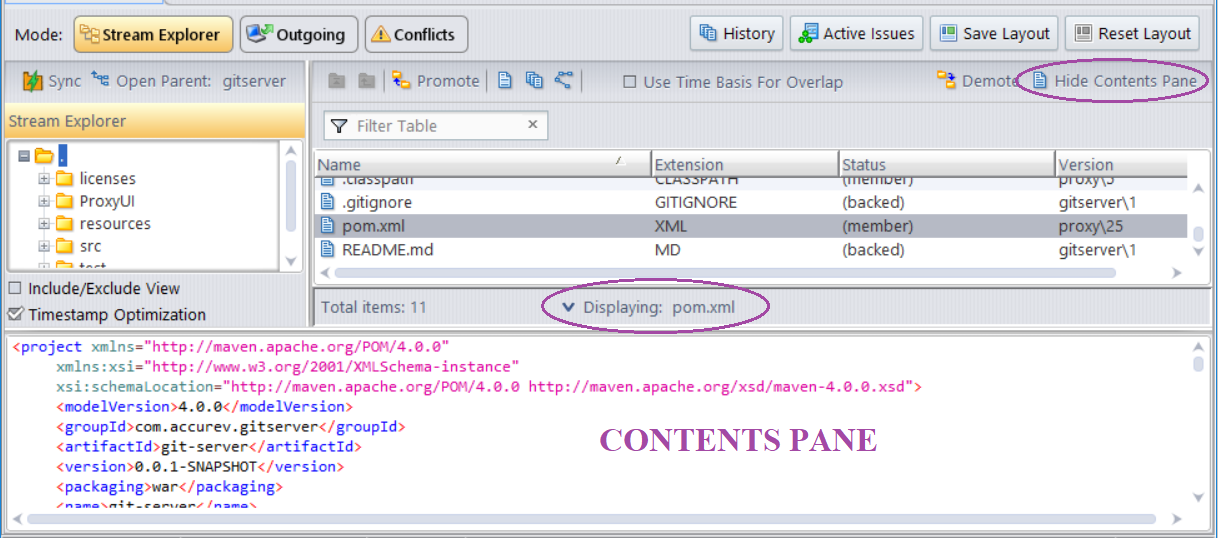
Task: Click the Promote toolbar button
Action: pyautogui.click(x=436, y=81)
